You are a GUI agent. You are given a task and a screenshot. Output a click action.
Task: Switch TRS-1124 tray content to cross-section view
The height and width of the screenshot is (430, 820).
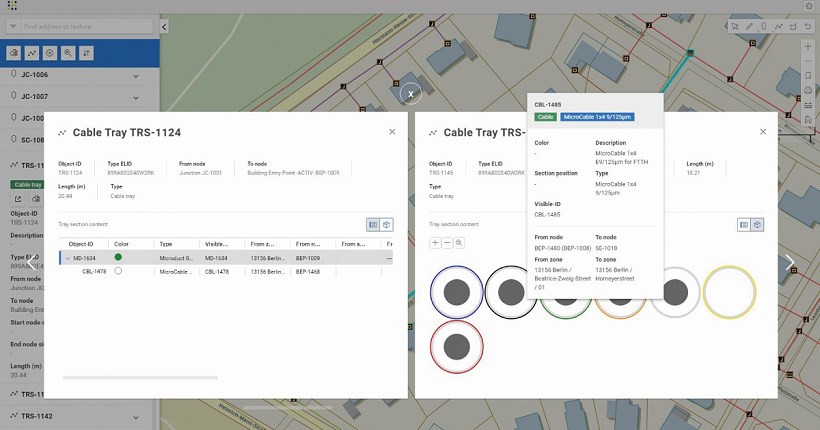coord(386,225)
